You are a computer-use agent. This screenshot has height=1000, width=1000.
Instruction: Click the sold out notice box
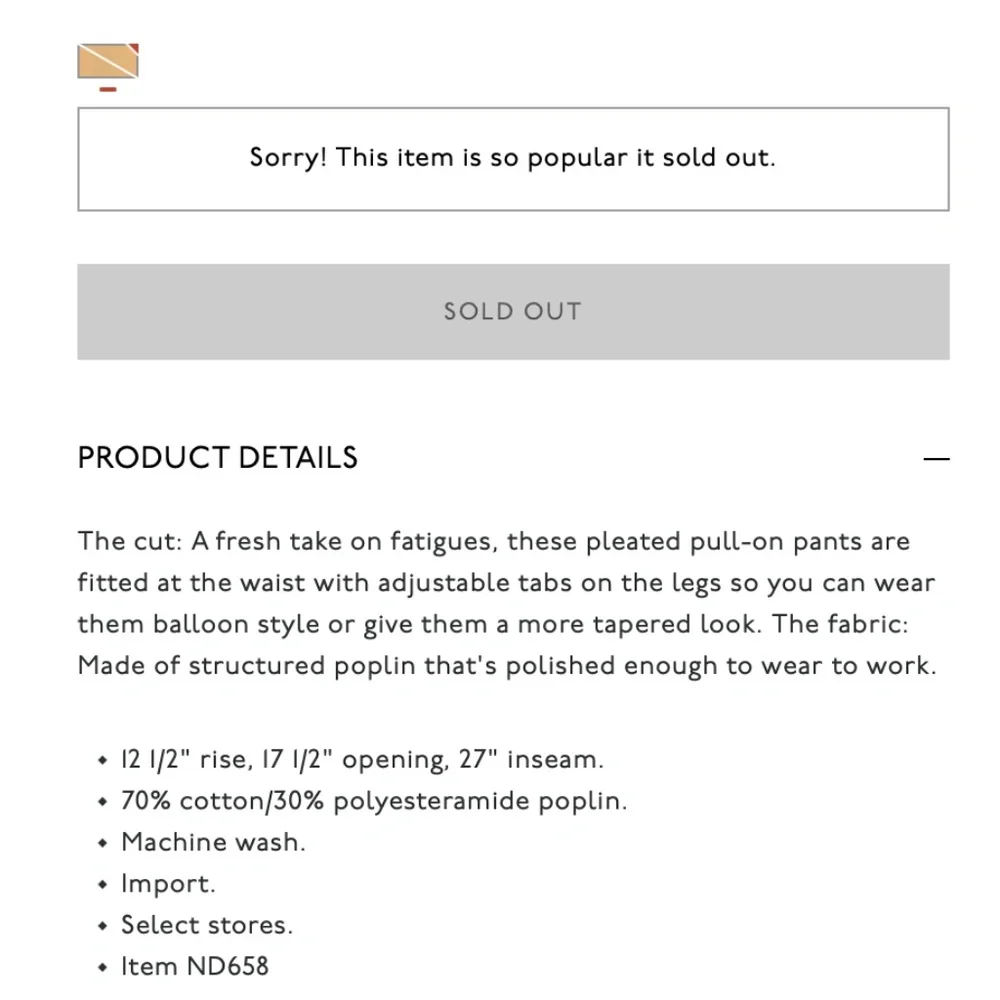[512, 158]
